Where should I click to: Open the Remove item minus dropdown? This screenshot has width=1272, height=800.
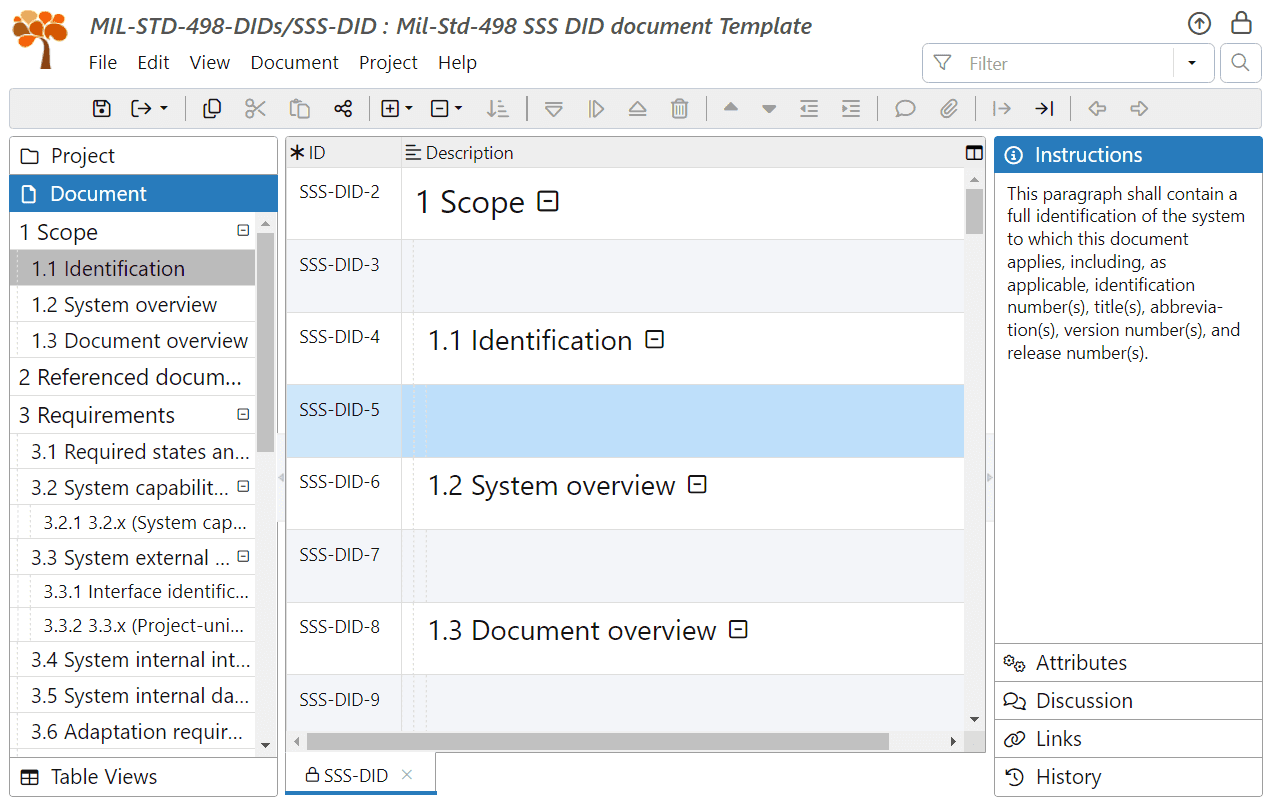point(446,109)
